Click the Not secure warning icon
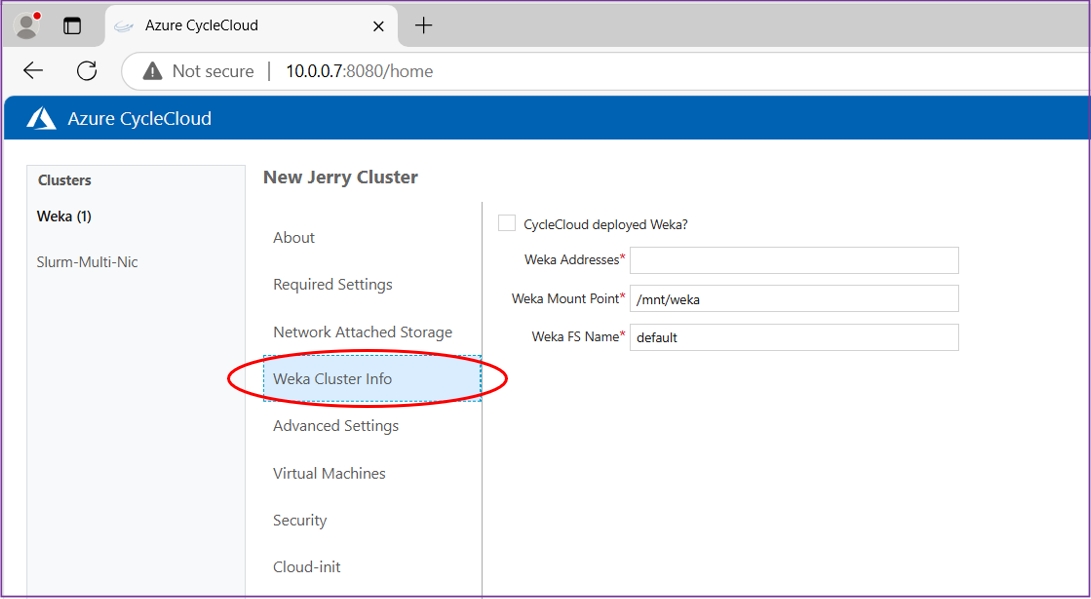Image resolution: width=1091 pixels, height=599 pixels. pyautogui.click(x=152, y=71)
